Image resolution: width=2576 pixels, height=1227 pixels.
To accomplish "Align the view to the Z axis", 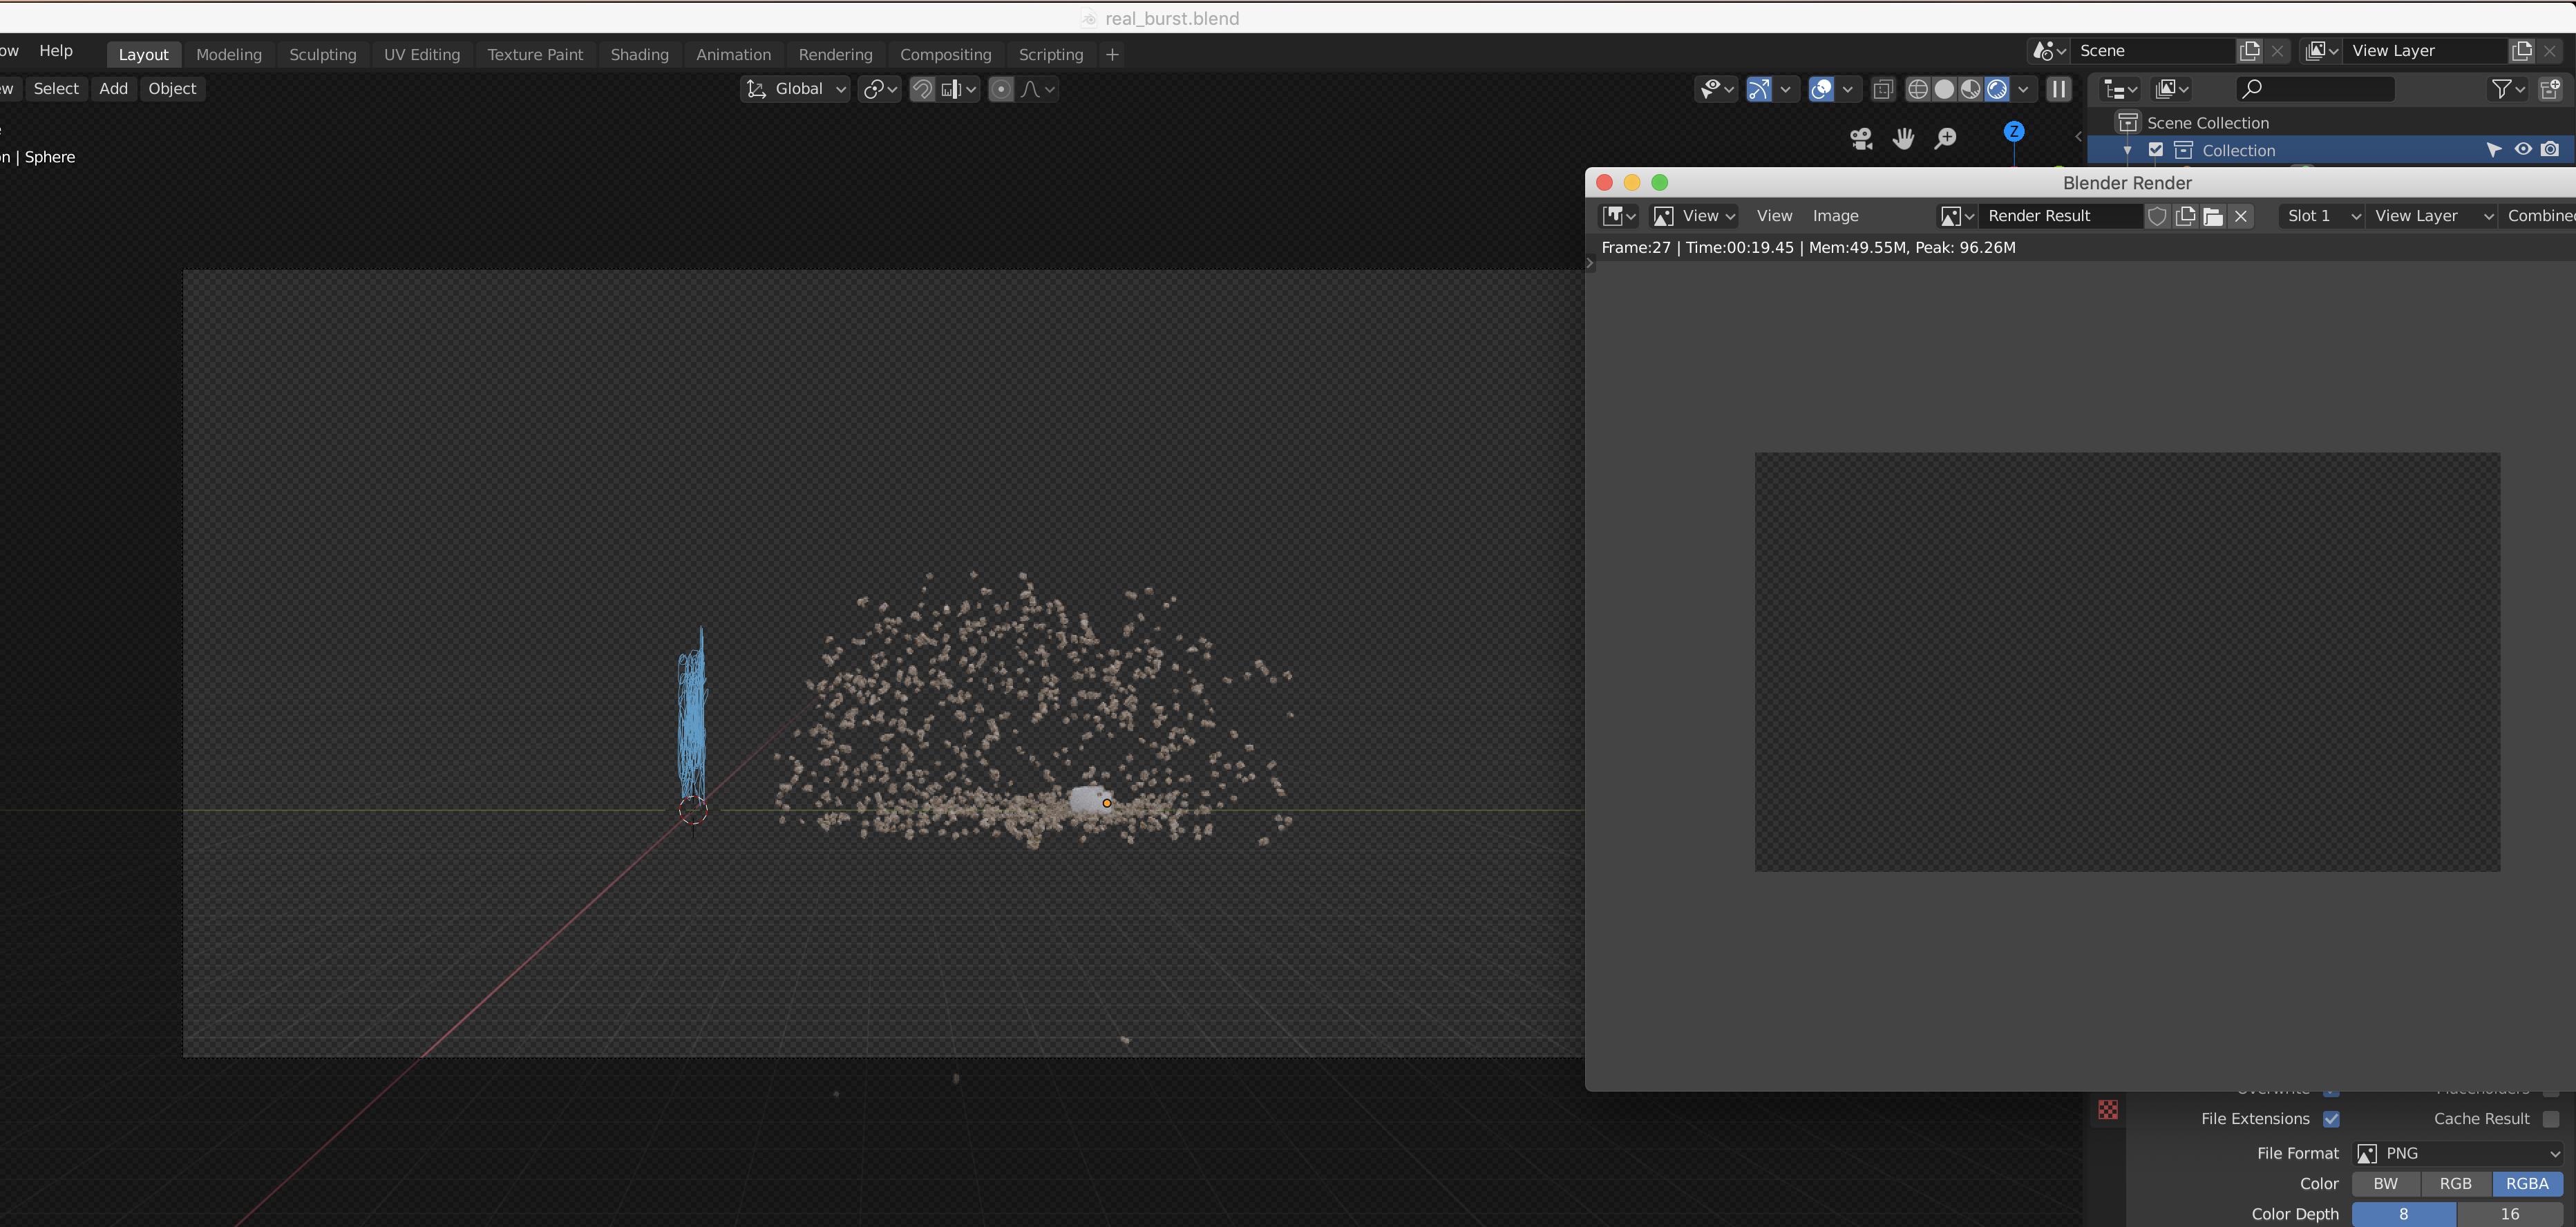I will (2014, 131).
